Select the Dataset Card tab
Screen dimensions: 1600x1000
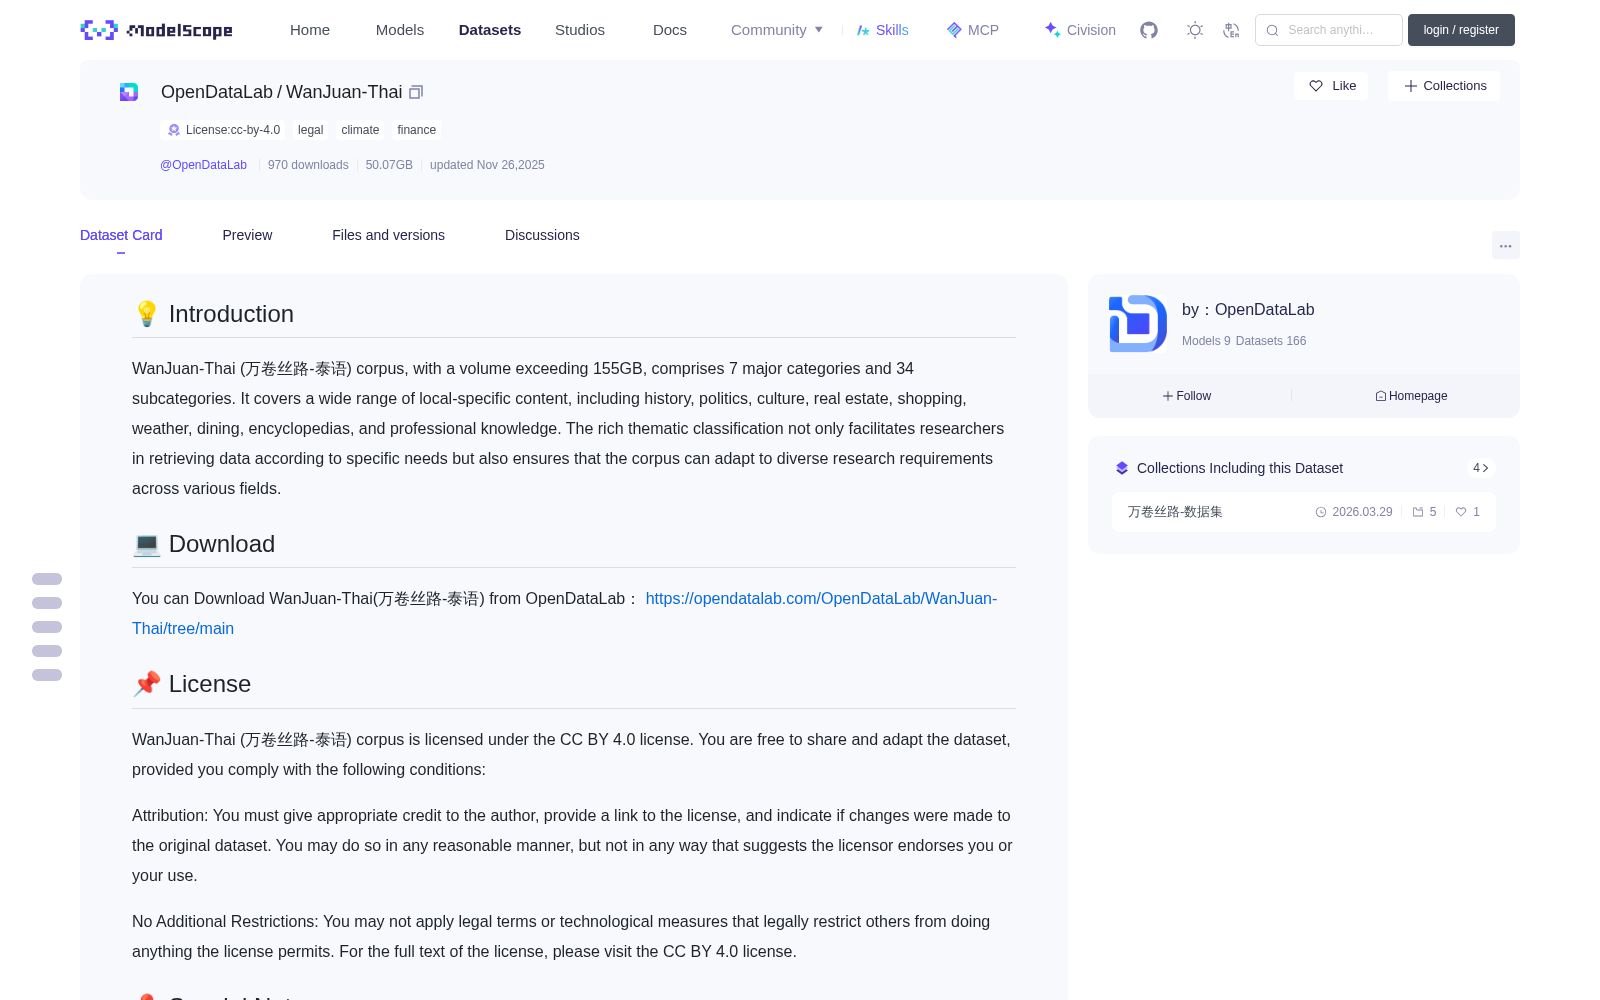(121, 235)
